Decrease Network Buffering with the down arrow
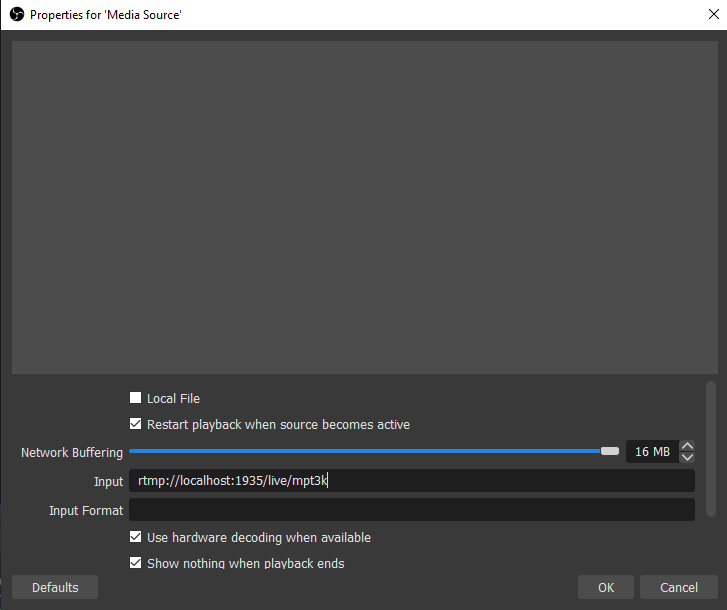Image resolution: width=727 pixels, height=610 pixels. [x=687, y=458]
